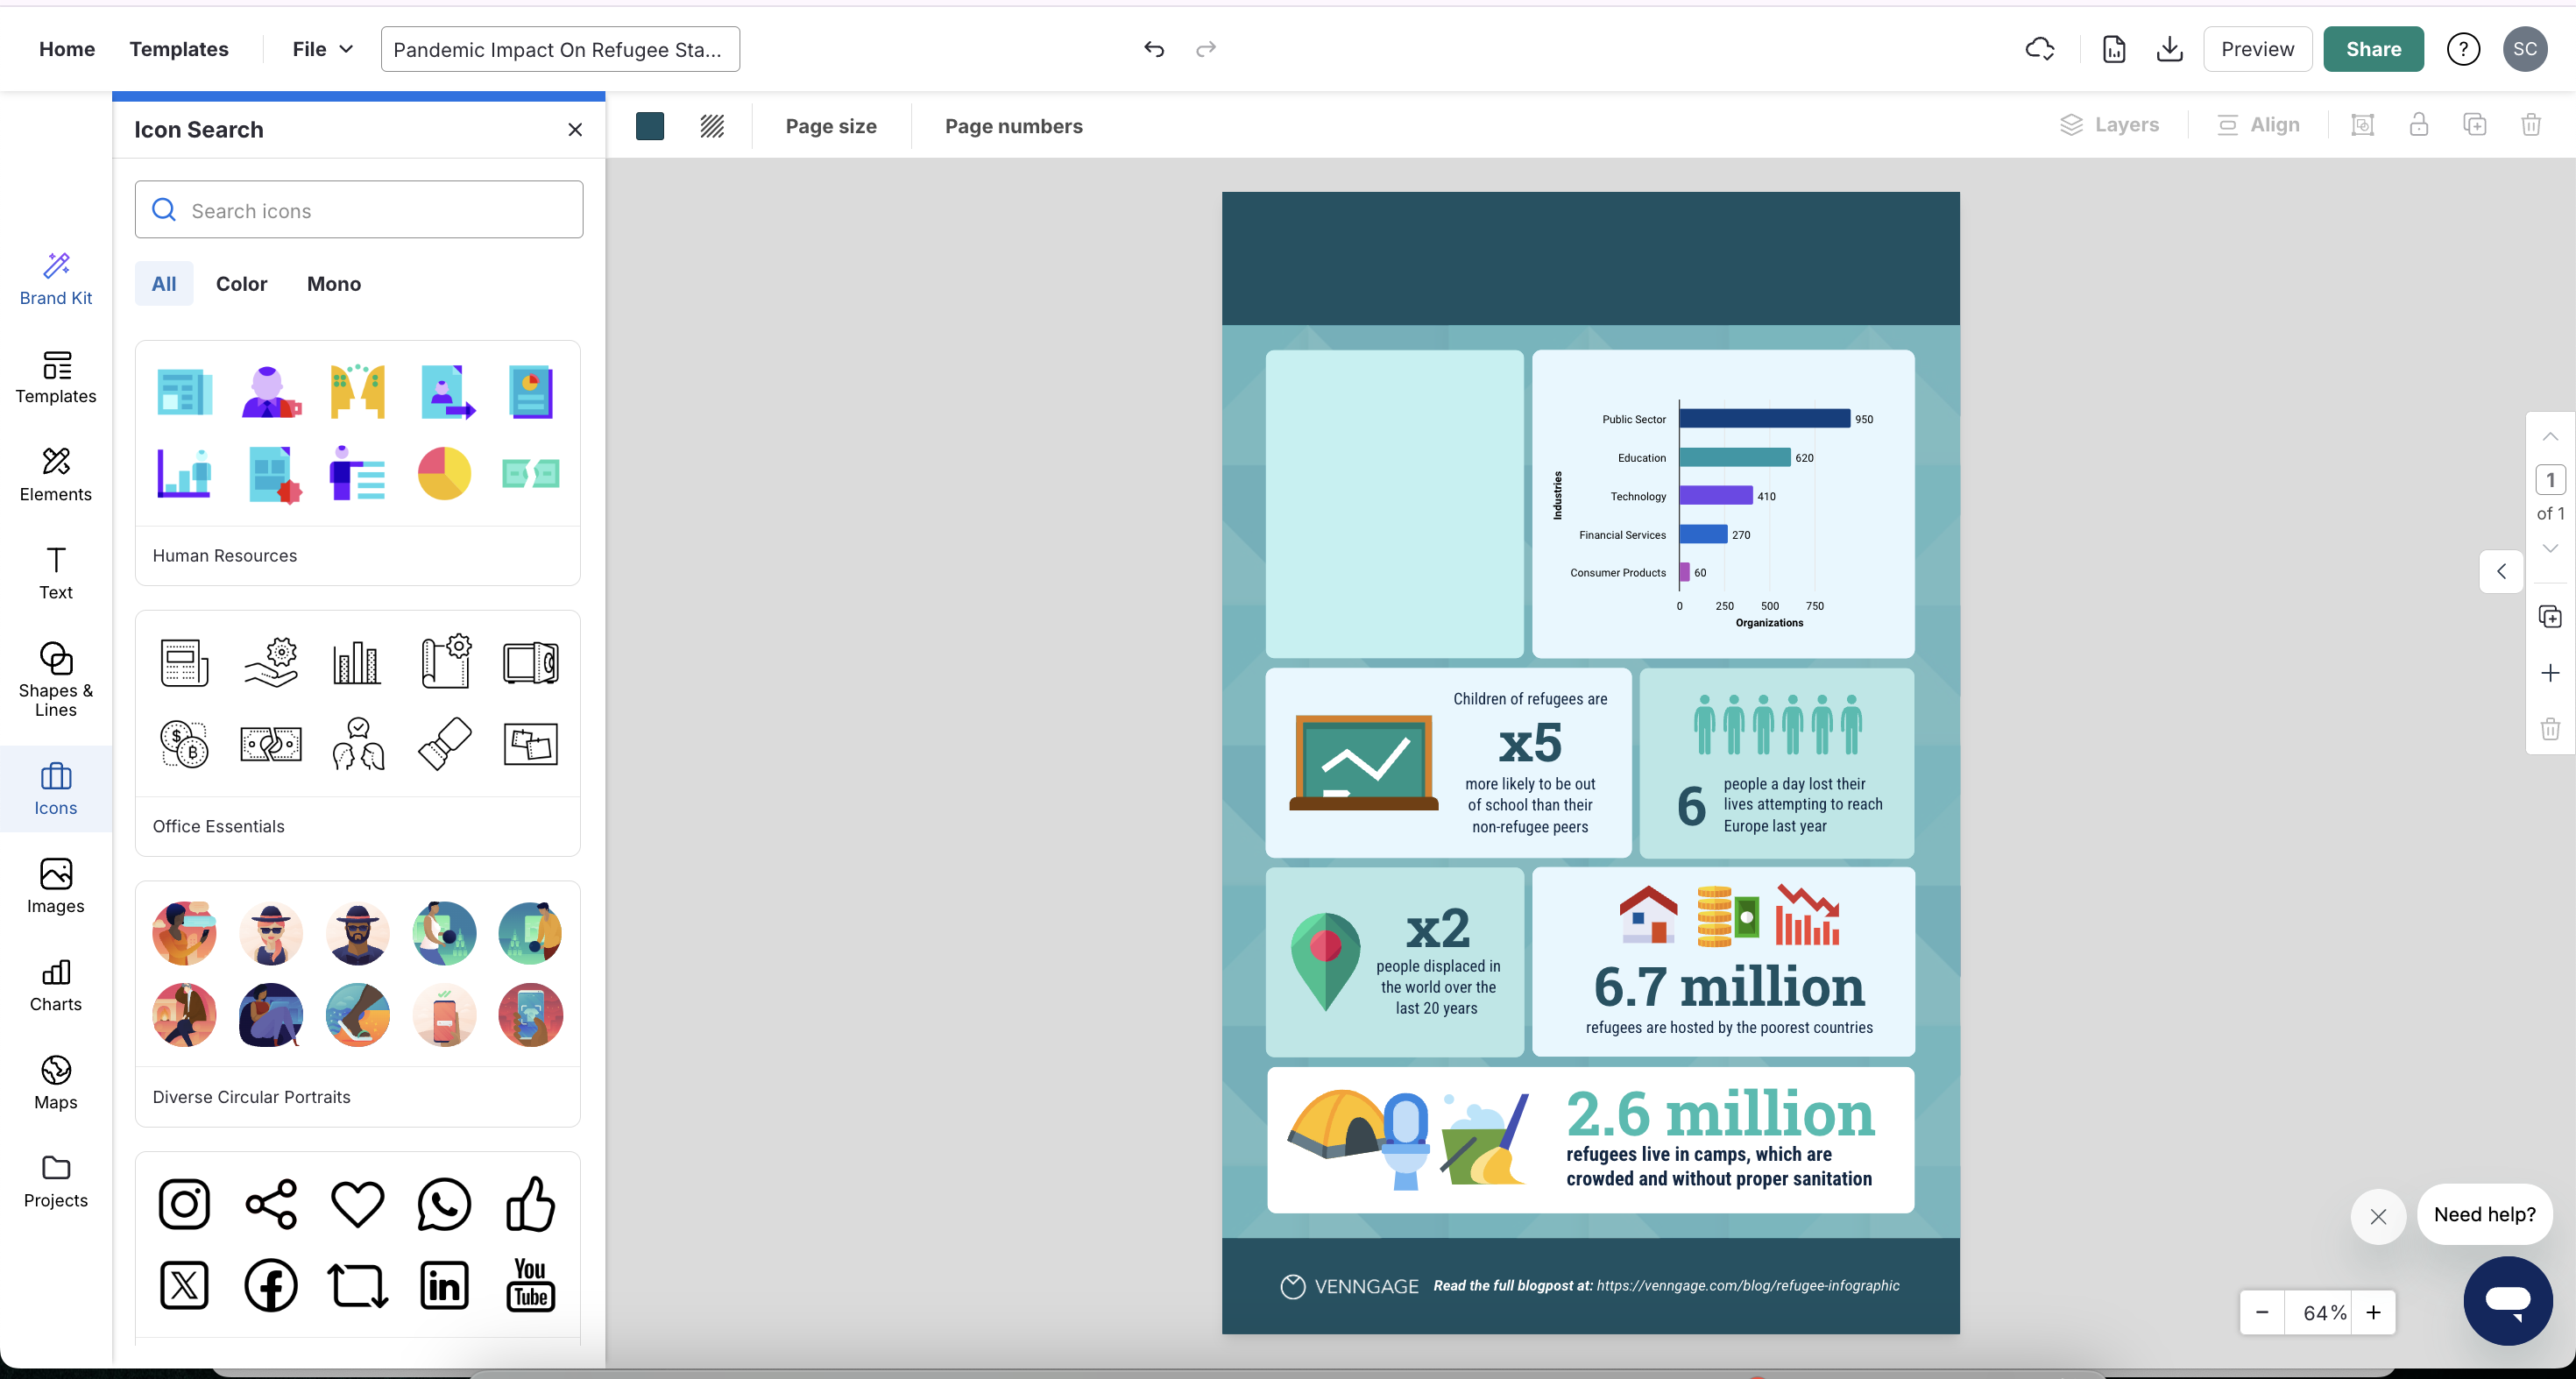Open the Charts panel from the sidebar

tap(55, 985)
